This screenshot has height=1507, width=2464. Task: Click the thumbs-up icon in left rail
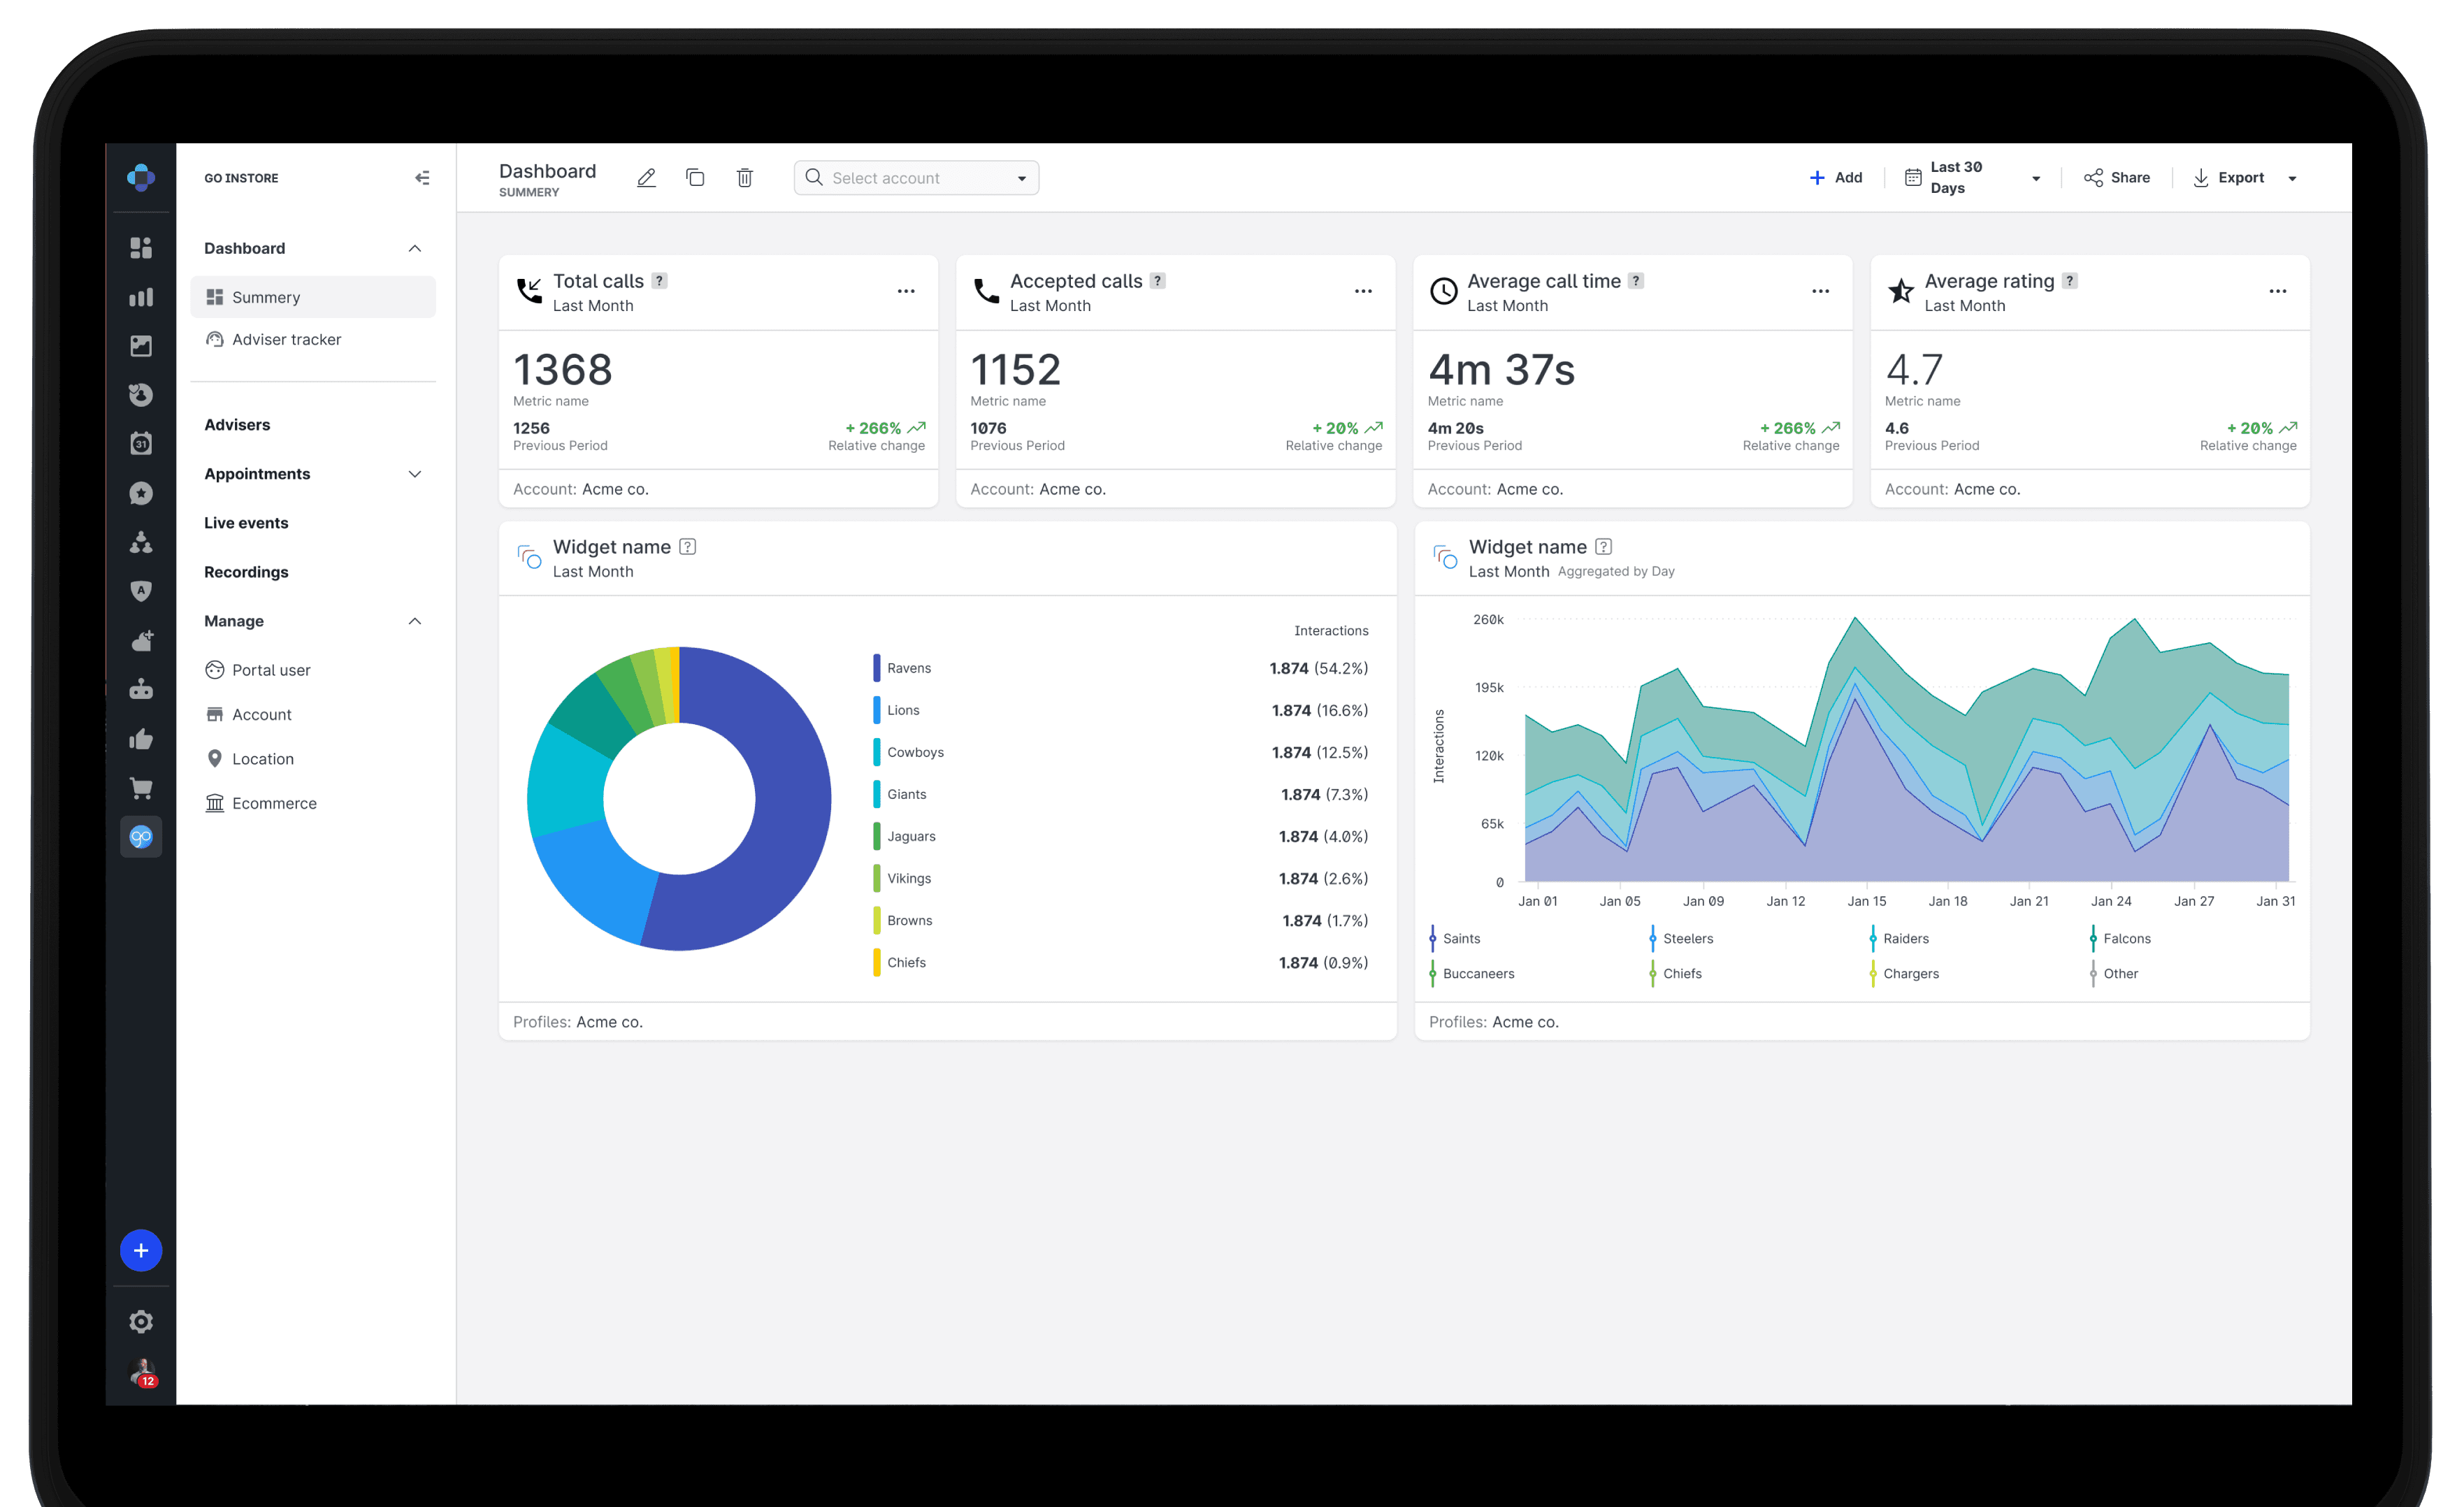(141, 739)
